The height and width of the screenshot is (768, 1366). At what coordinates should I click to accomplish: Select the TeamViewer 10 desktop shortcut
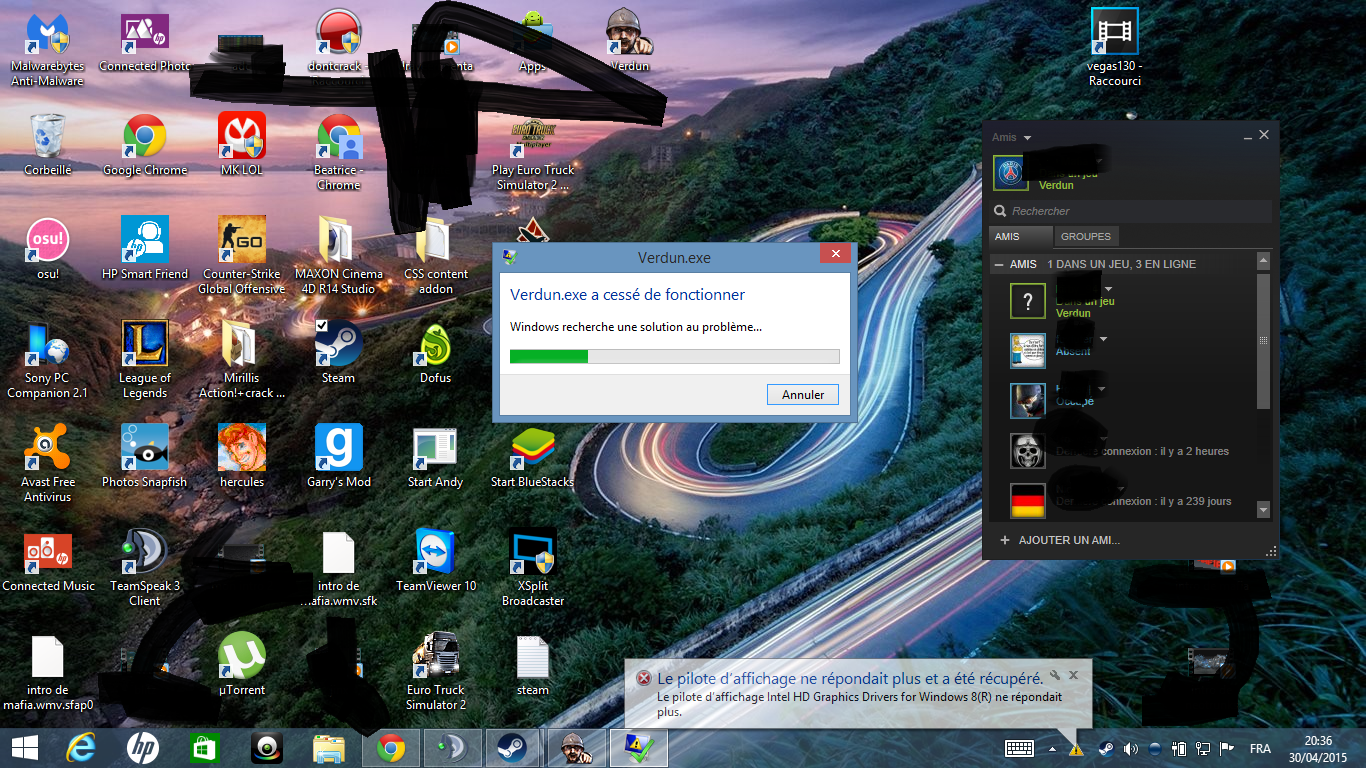[x=436, y=561]
